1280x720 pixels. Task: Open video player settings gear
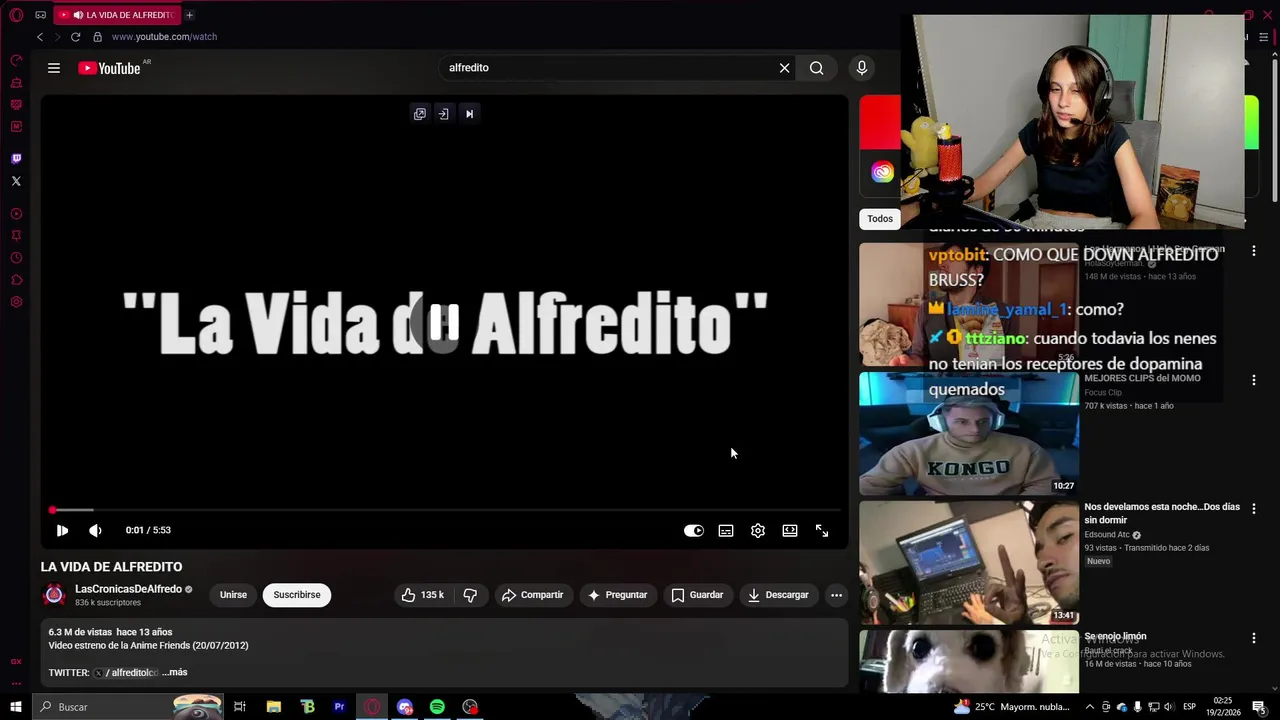click(758, 531)
